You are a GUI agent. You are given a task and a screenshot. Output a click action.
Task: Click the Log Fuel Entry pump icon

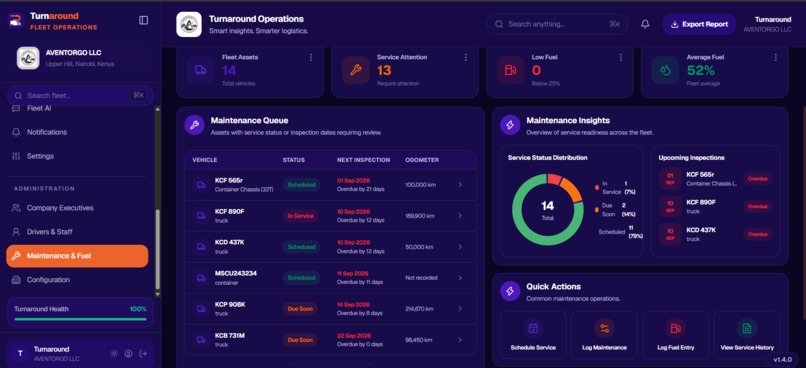click(x=675, y=328)
